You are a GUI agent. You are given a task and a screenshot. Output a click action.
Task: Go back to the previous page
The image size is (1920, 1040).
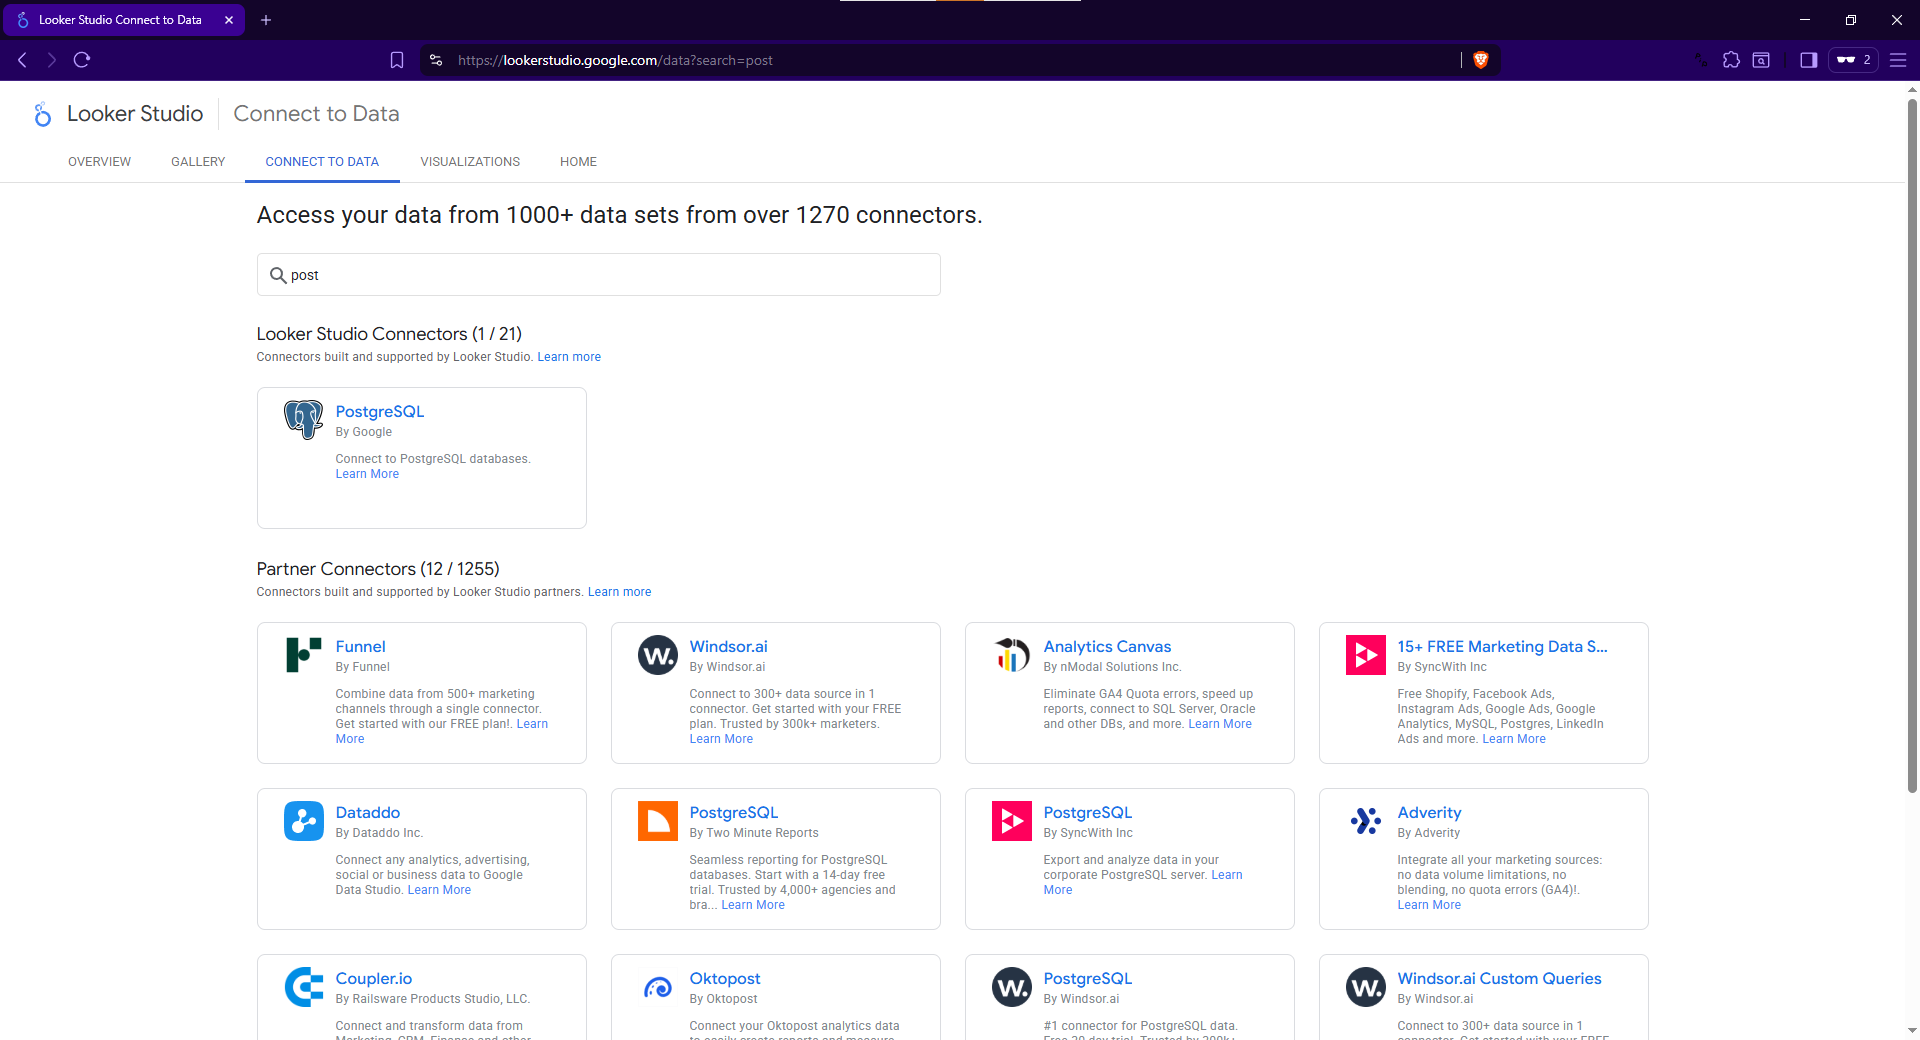22,60
